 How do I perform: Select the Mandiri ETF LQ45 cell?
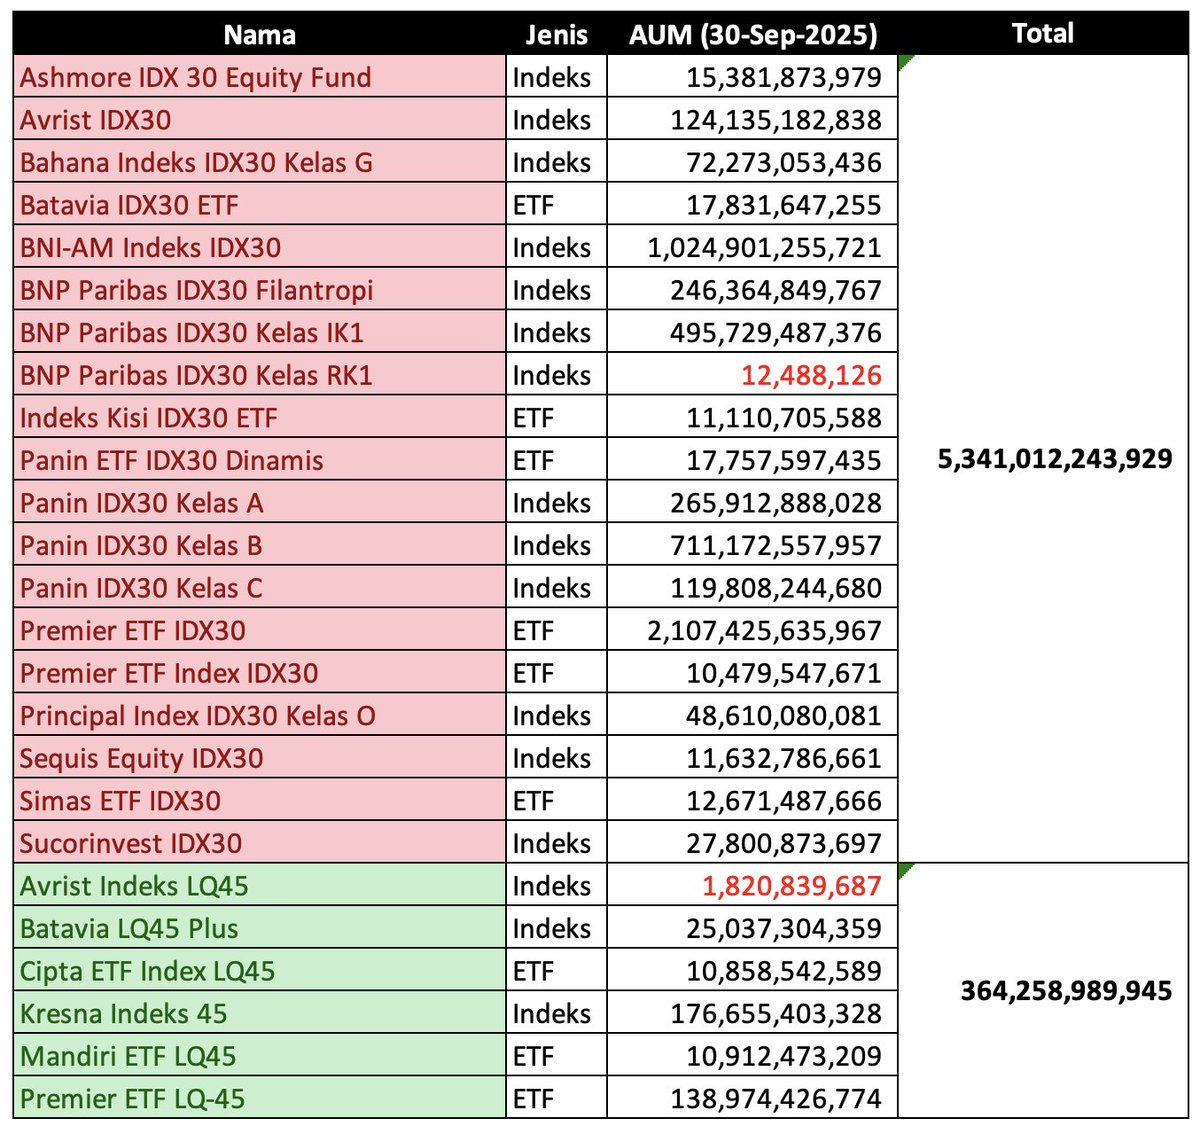260,1056
